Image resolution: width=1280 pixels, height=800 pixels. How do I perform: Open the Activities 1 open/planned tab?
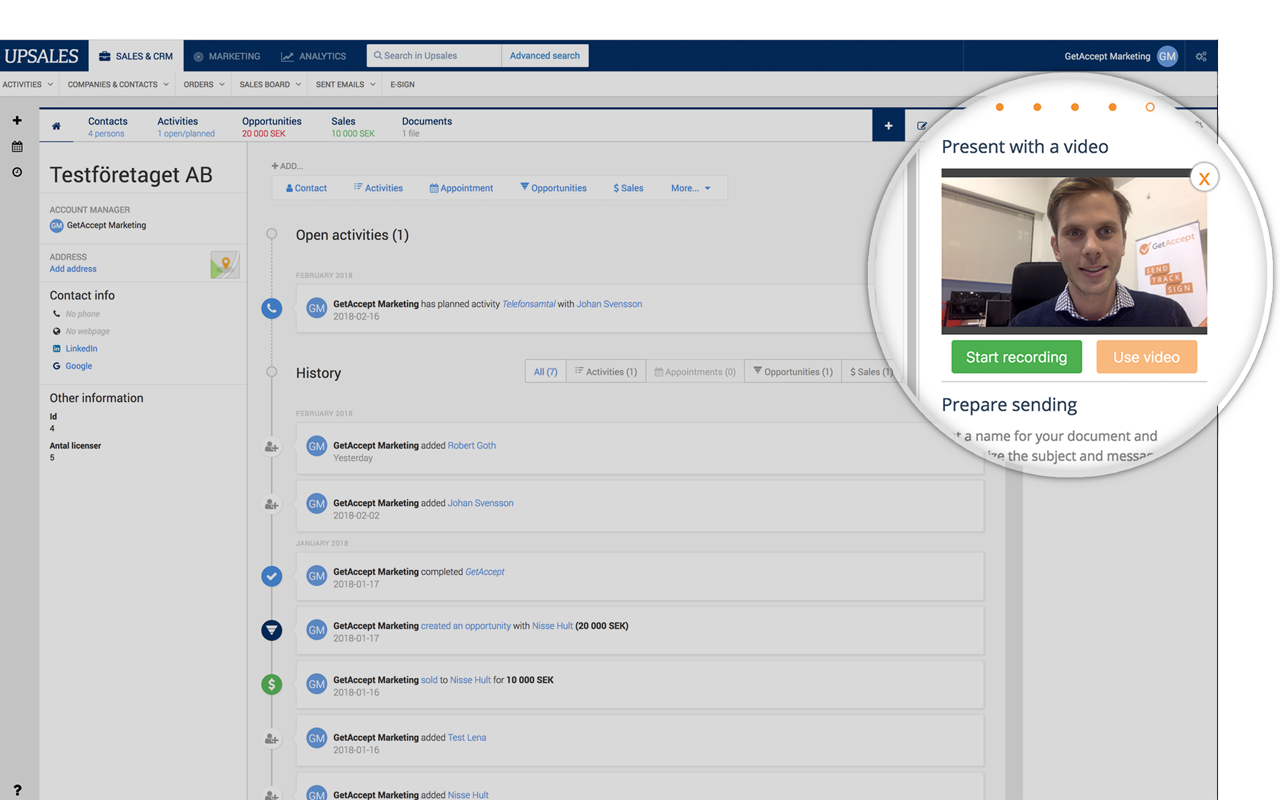[186, 126]
